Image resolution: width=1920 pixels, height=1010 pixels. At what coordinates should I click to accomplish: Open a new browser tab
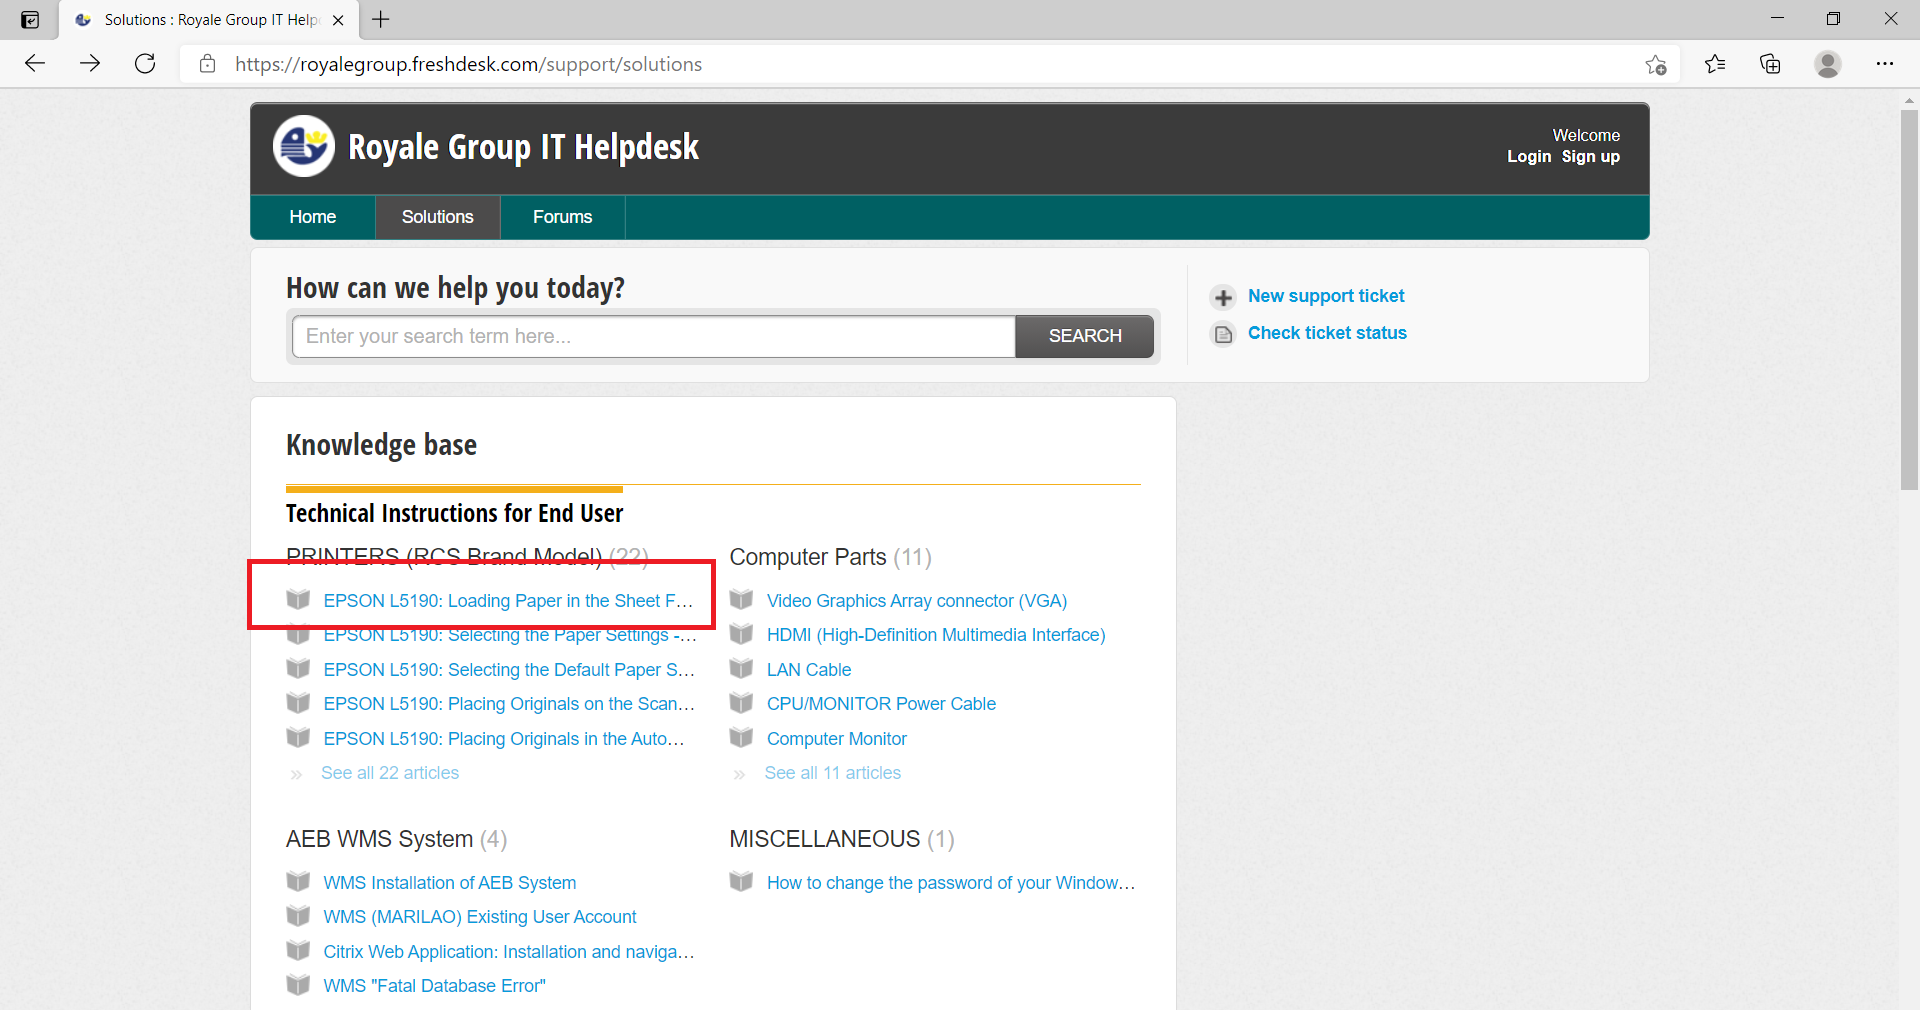(x=381, y=19)
